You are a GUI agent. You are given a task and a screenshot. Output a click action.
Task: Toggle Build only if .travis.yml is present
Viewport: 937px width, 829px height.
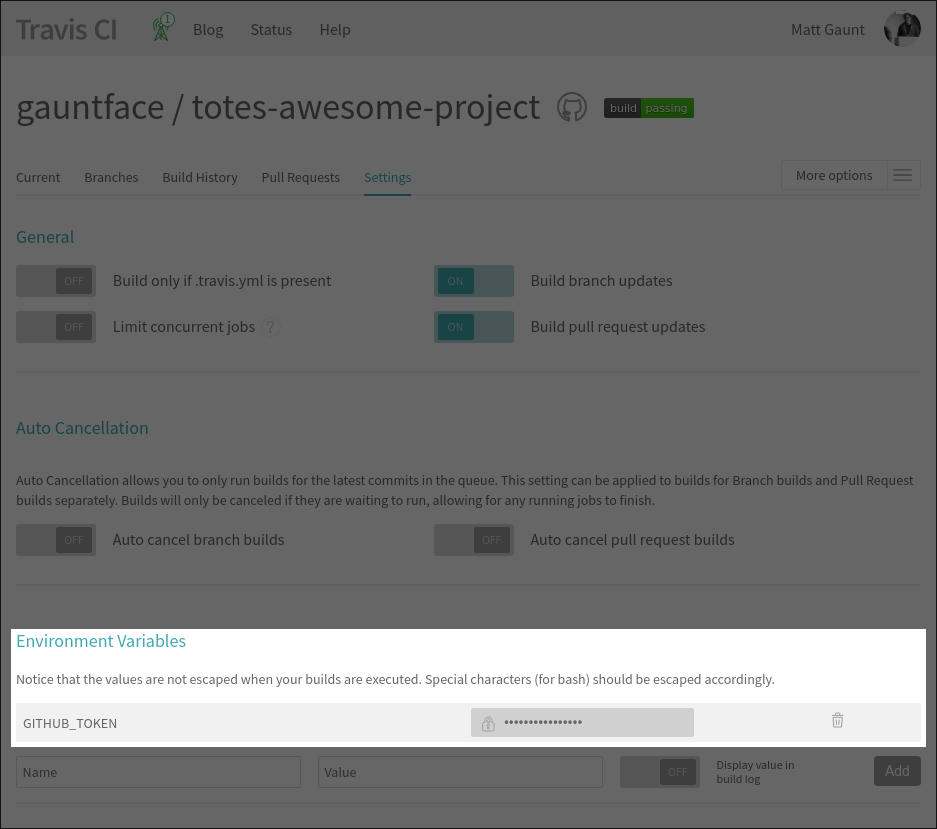[56, 281]
